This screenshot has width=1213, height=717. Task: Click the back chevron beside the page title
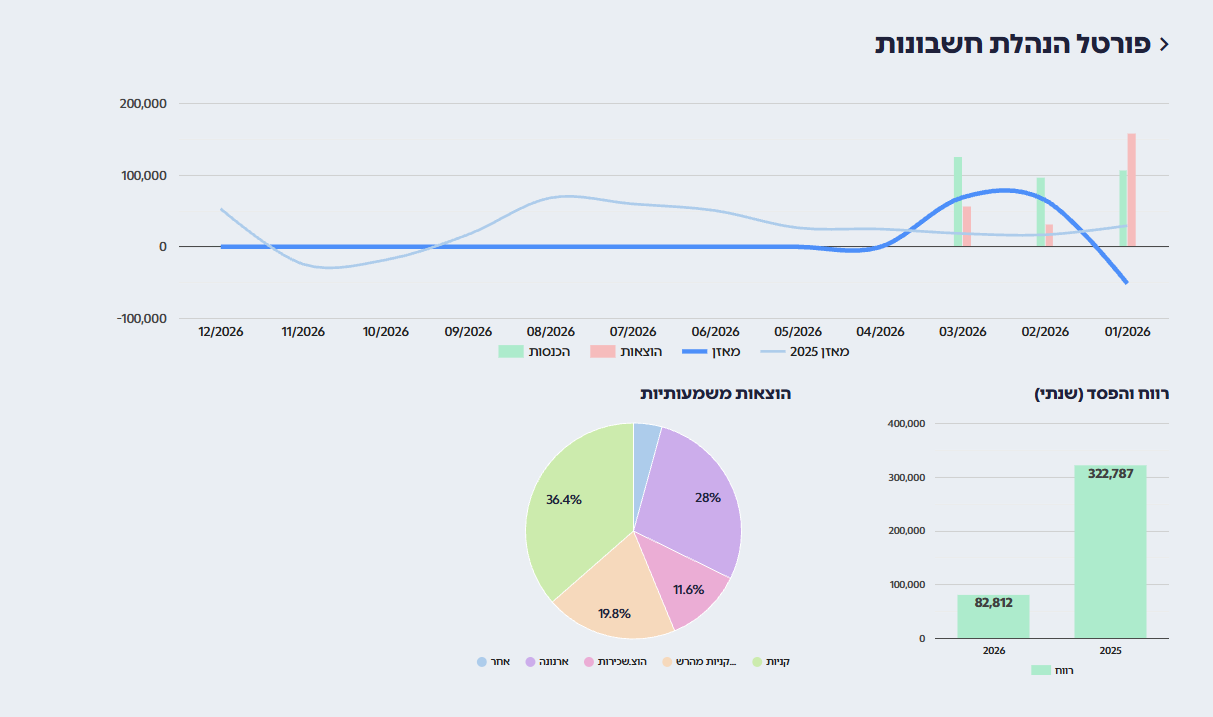1163,44
